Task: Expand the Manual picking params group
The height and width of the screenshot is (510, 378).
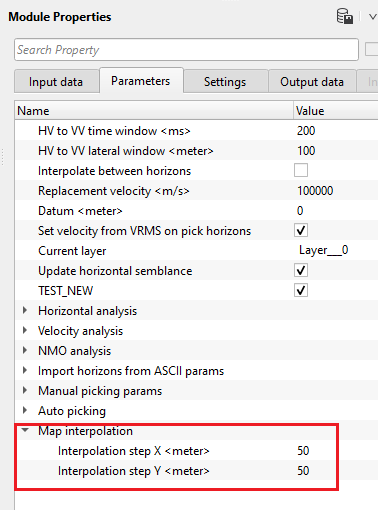Action: (x=25, y=390)
